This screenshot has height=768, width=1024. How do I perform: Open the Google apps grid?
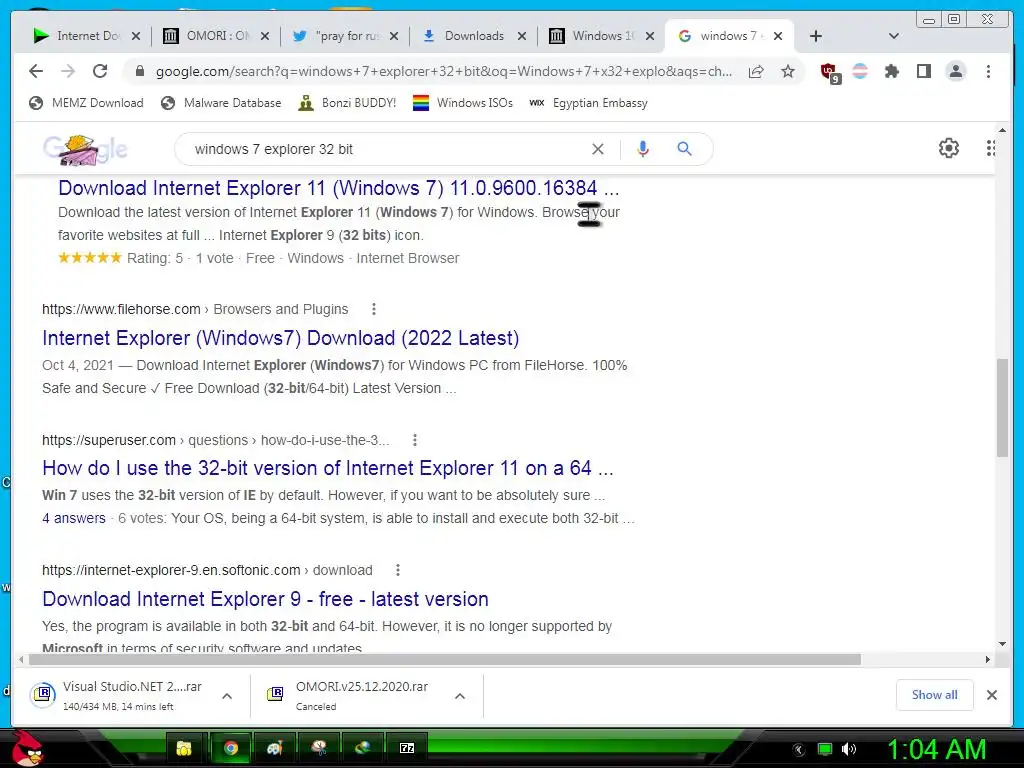(990, 148)
